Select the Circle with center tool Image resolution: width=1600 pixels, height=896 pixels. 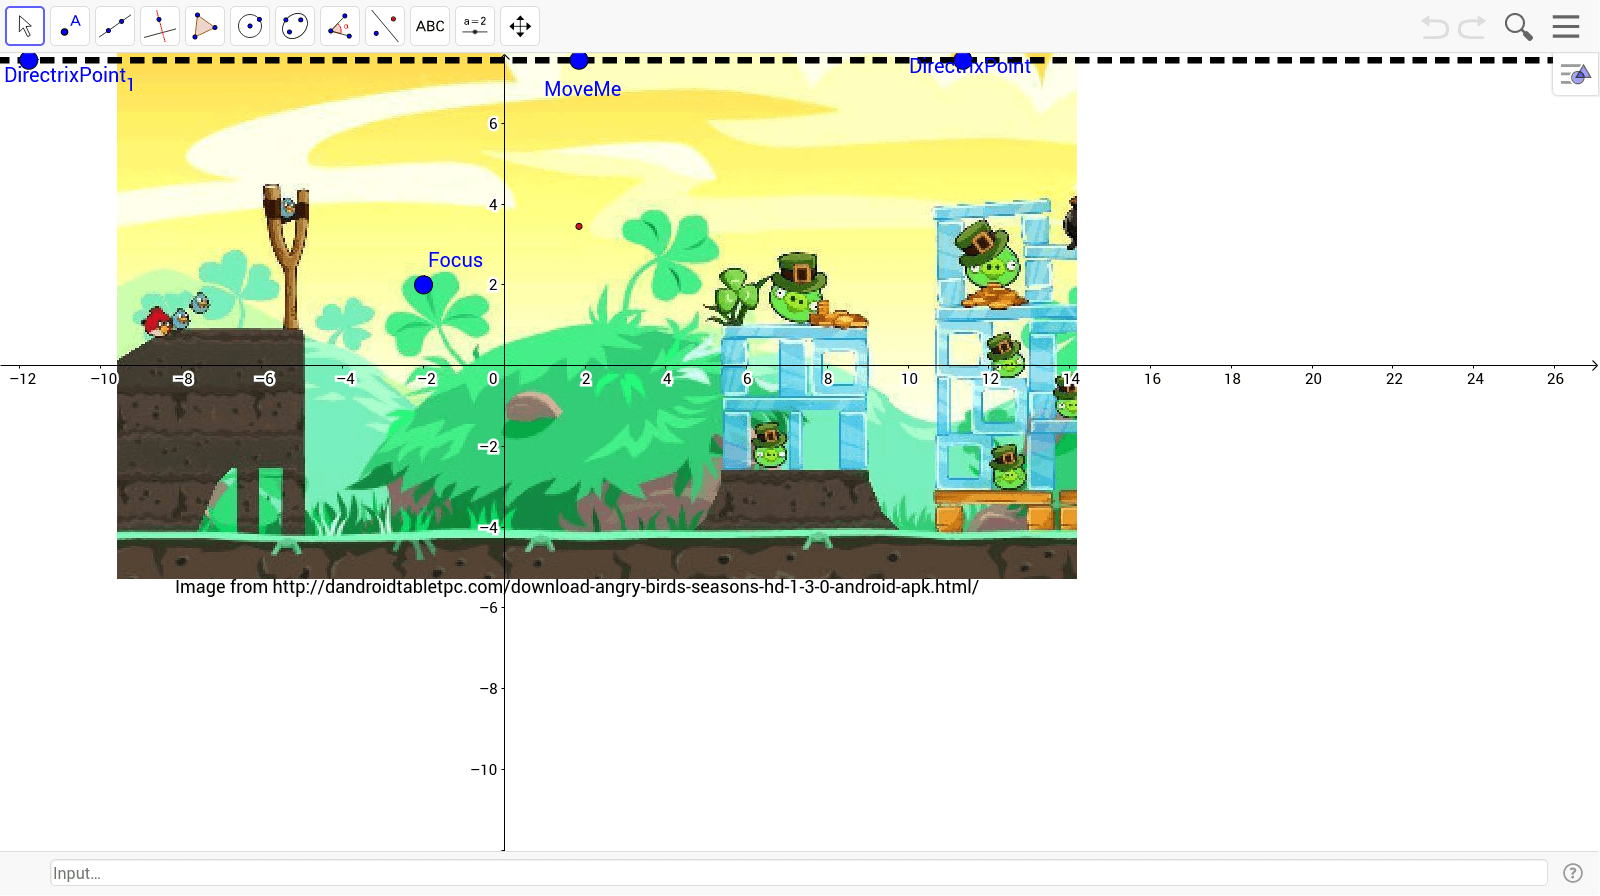pos(250,26)
